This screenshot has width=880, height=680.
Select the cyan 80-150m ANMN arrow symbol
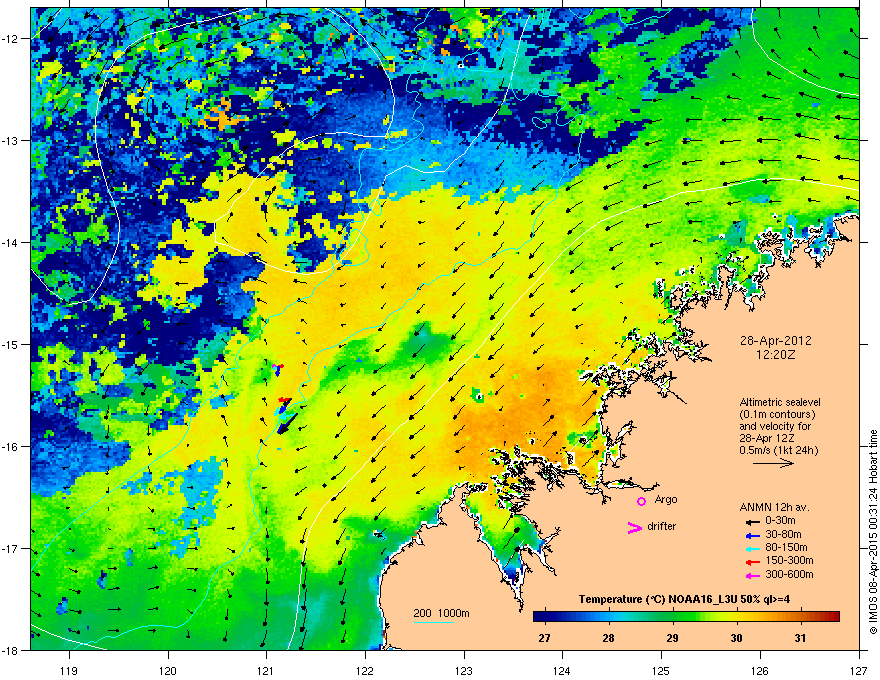751,548
